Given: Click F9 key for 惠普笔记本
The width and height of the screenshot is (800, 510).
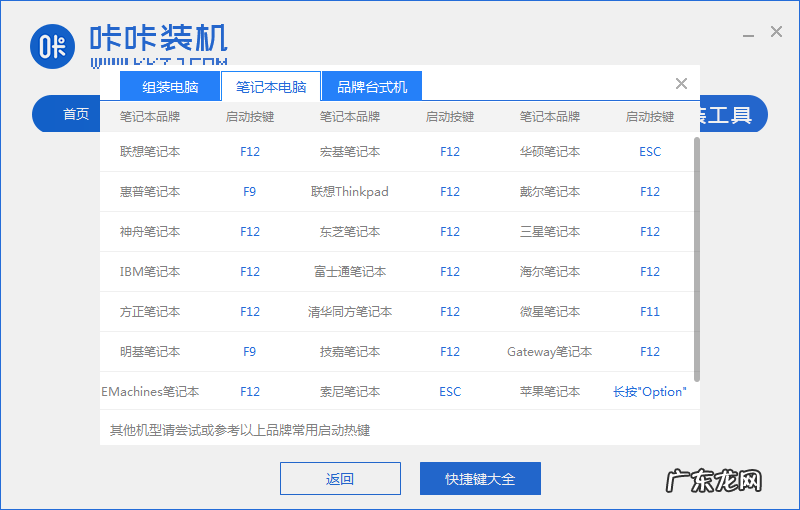Looking at the screenshot, I should tap(249, 192).
